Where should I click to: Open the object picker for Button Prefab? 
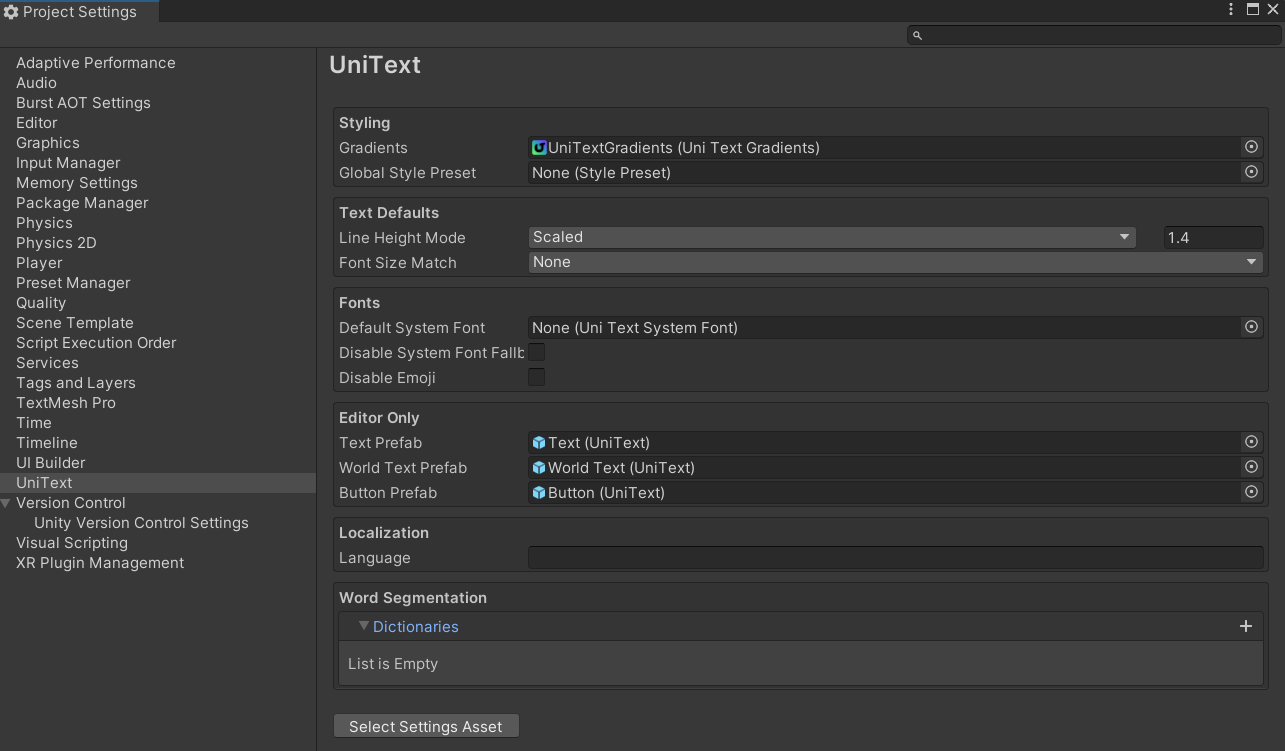pyautogui.click(x=1251, y=492)
